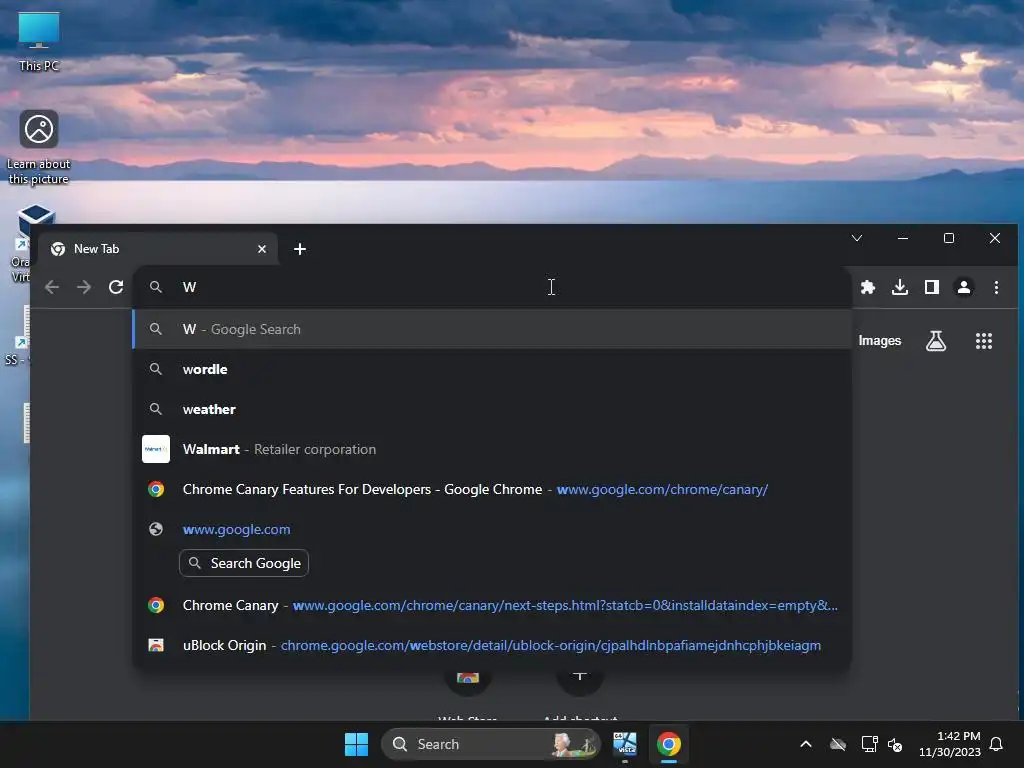This screenshot has height=768, width=1024.
Task: Click the Walmart logo thumbnail
Action: click(156, 449)
